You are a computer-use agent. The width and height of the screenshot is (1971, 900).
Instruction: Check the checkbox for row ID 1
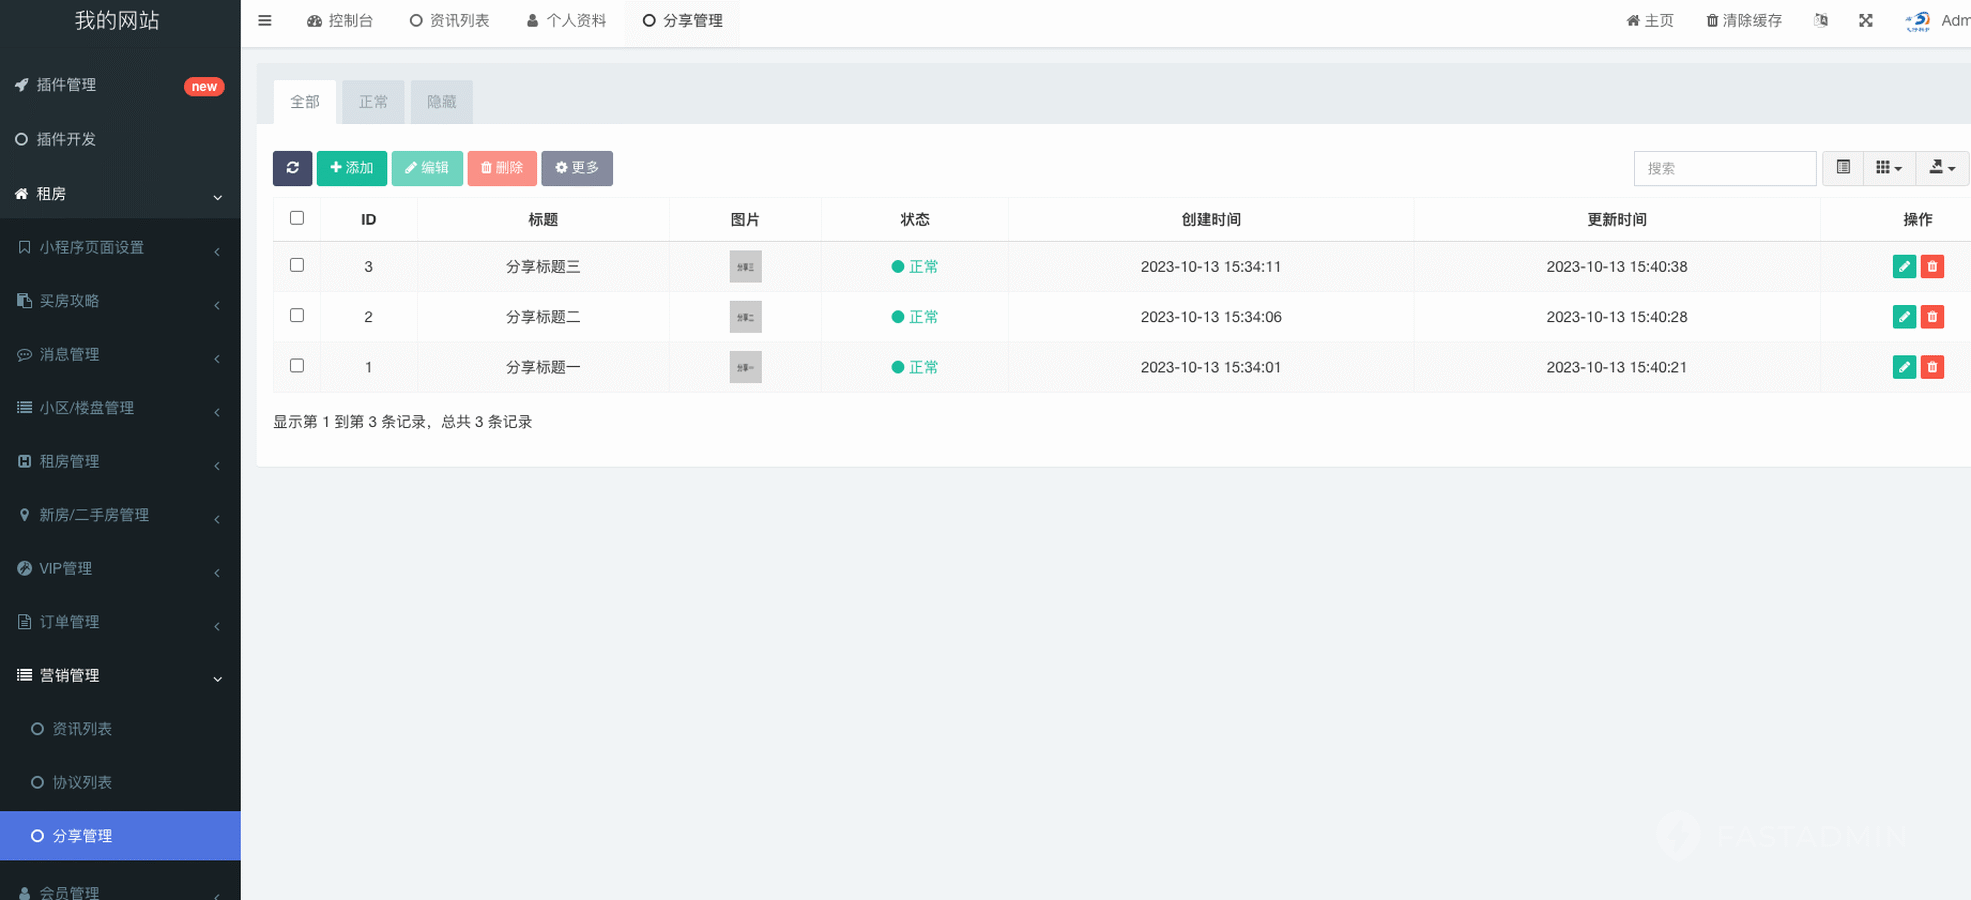[x=297, y=366]
